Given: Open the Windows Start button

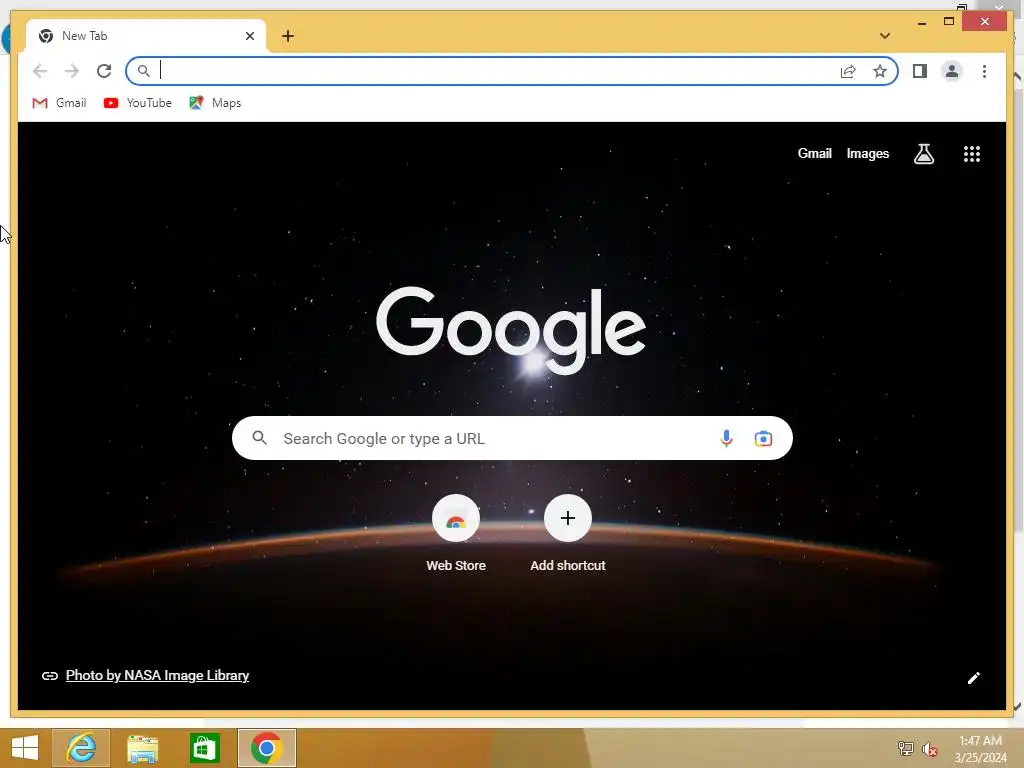Looking at the screenshot, I should pos(25,748).
